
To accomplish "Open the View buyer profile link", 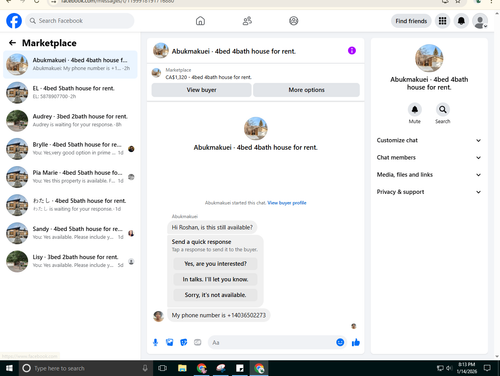I will tap(287, 203).
